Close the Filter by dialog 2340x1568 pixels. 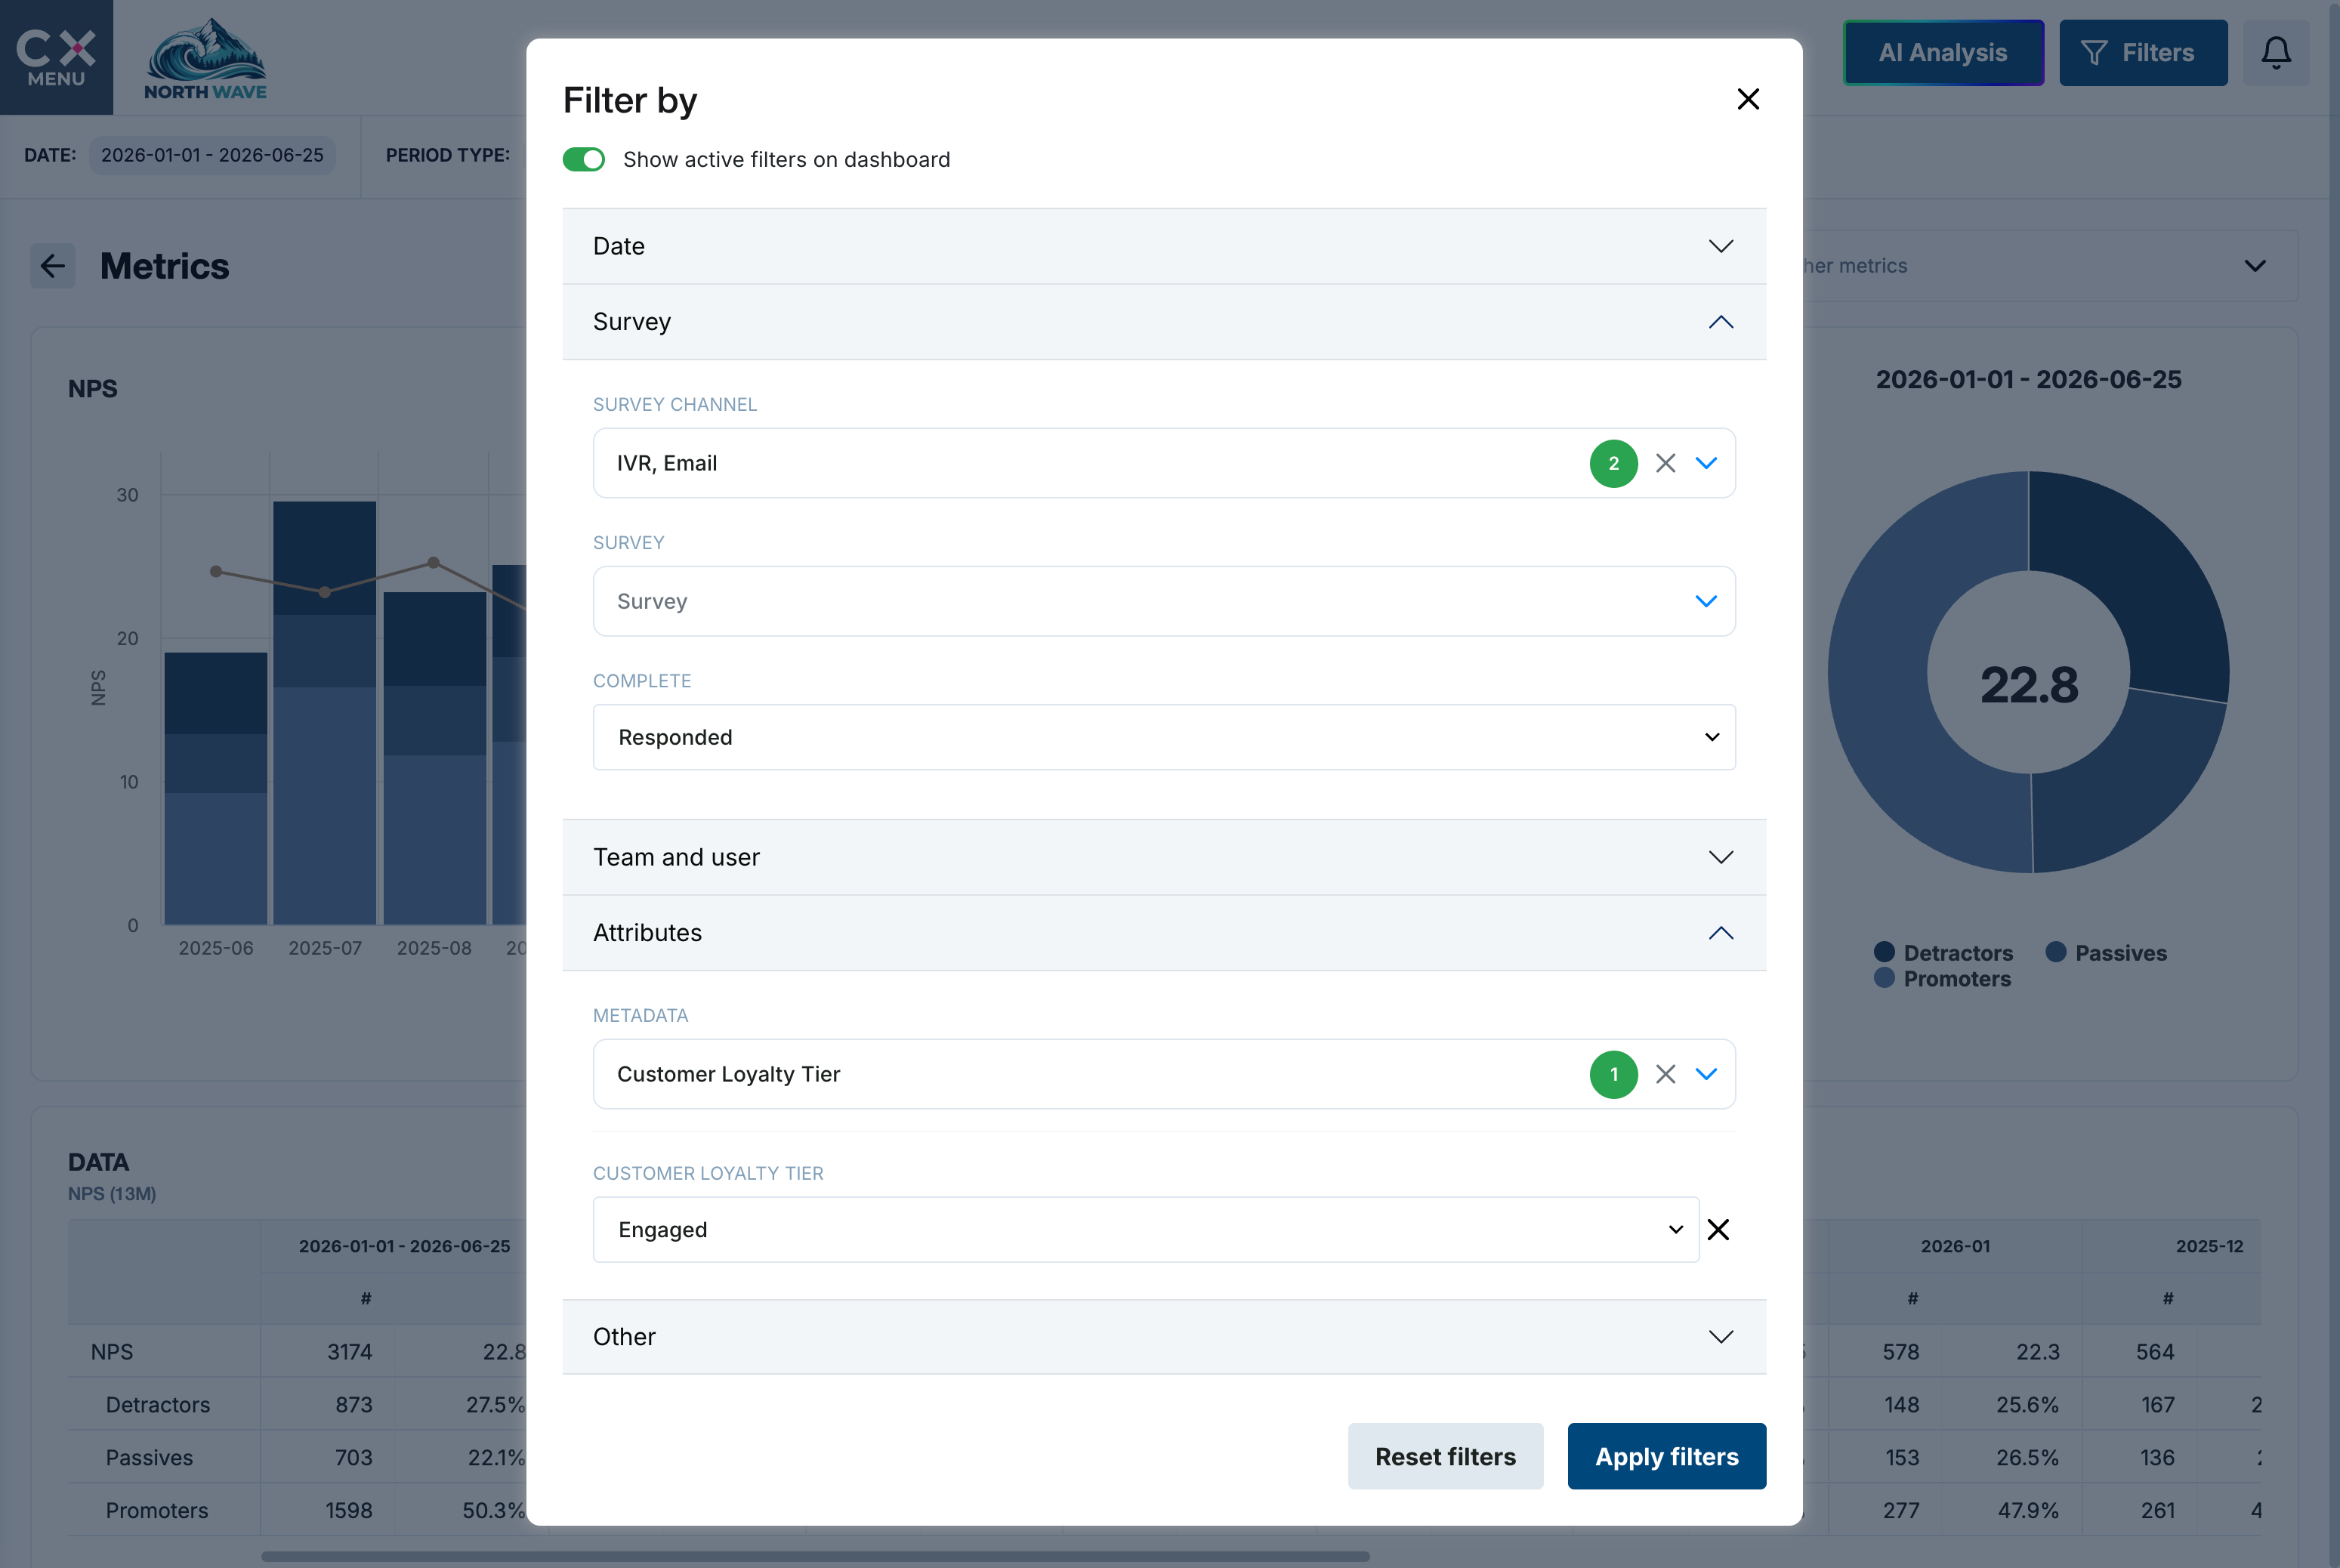tap(1747, 99)
